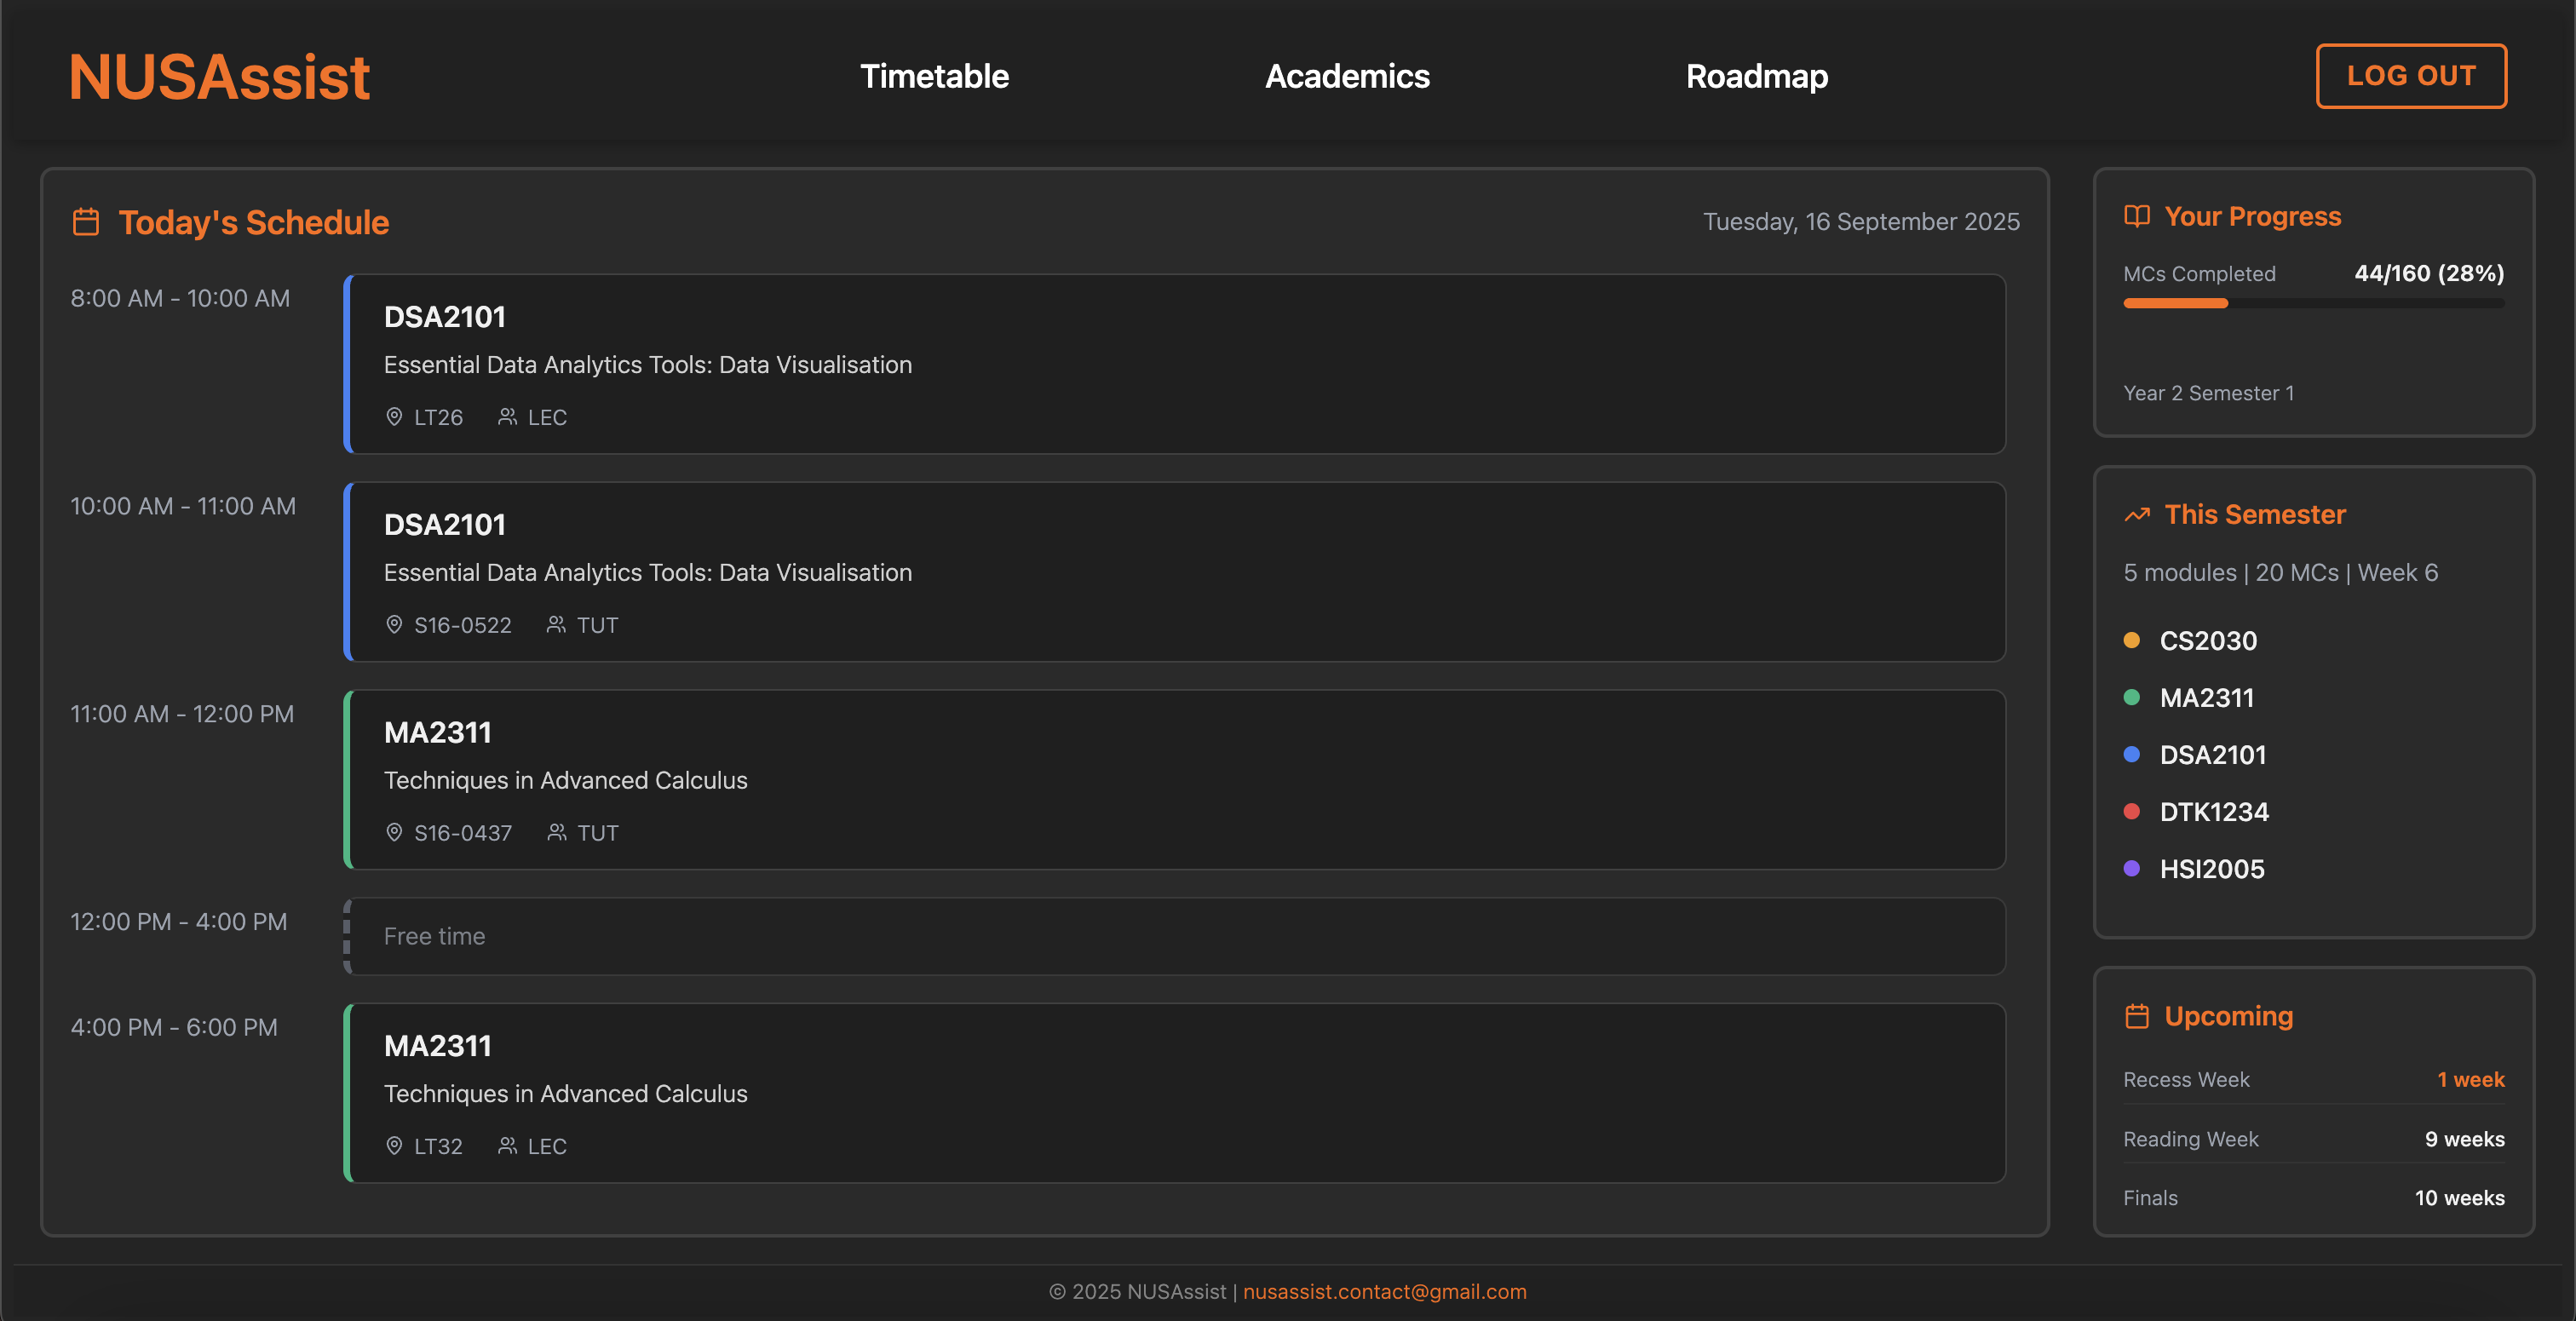Click the people icon next to TUT in S16-0437 row
Screen dimensions: 2576x1321
coord(556,833)
